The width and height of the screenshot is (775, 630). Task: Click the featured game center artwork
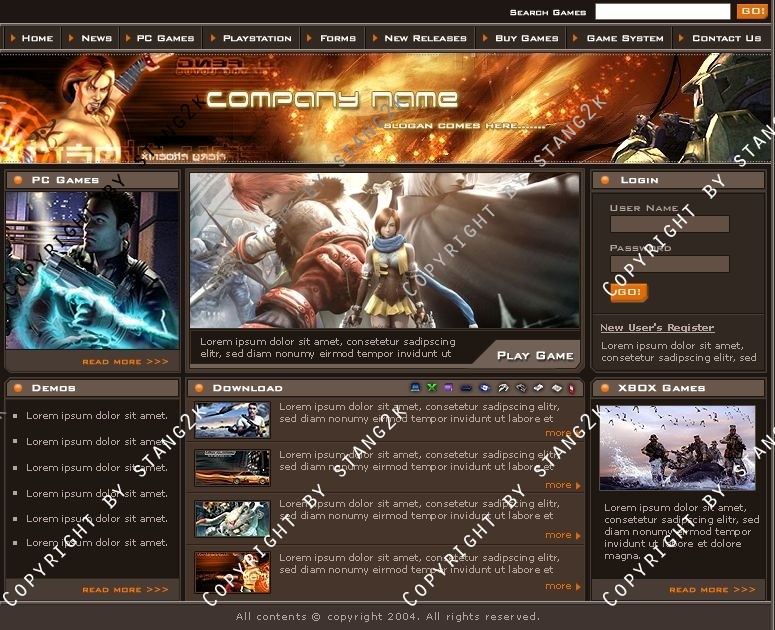point(385,250)
